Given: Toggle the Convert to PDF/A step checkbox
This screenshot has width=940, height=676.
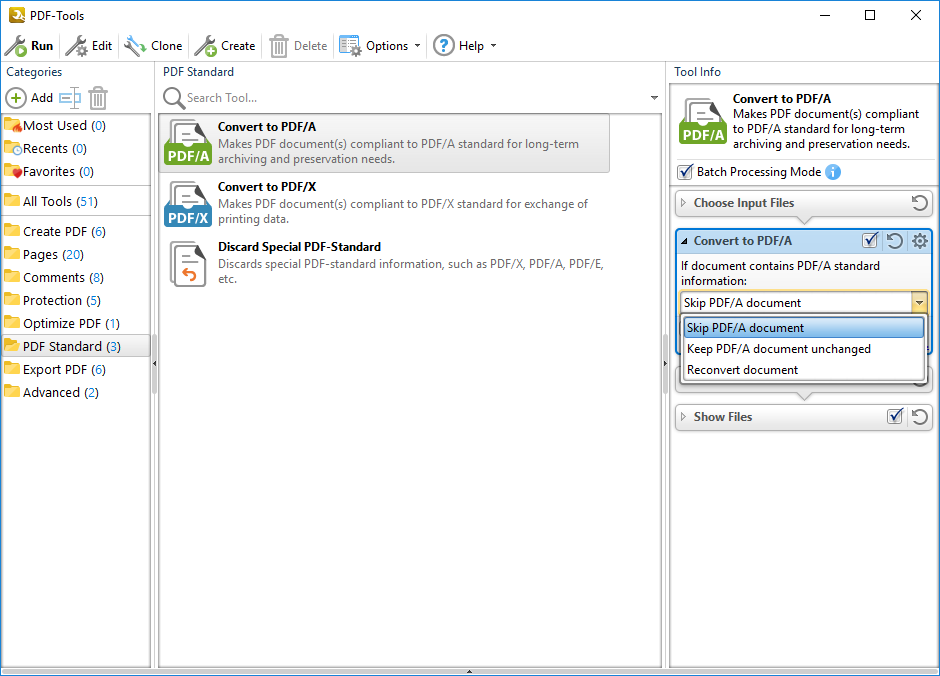Looking at the screenshot, I should click(870, 241).
